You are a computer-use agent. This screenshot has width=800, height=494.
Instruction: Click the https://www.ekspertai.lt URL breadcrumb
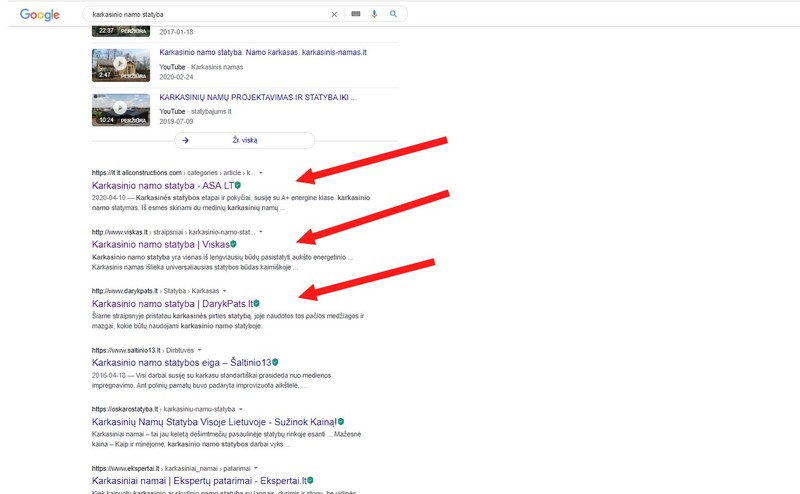pos(171,468)
